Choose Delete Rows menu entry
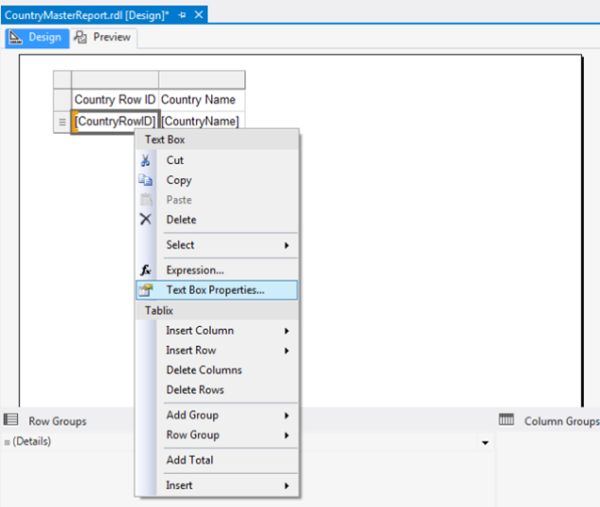 (217, 390)
